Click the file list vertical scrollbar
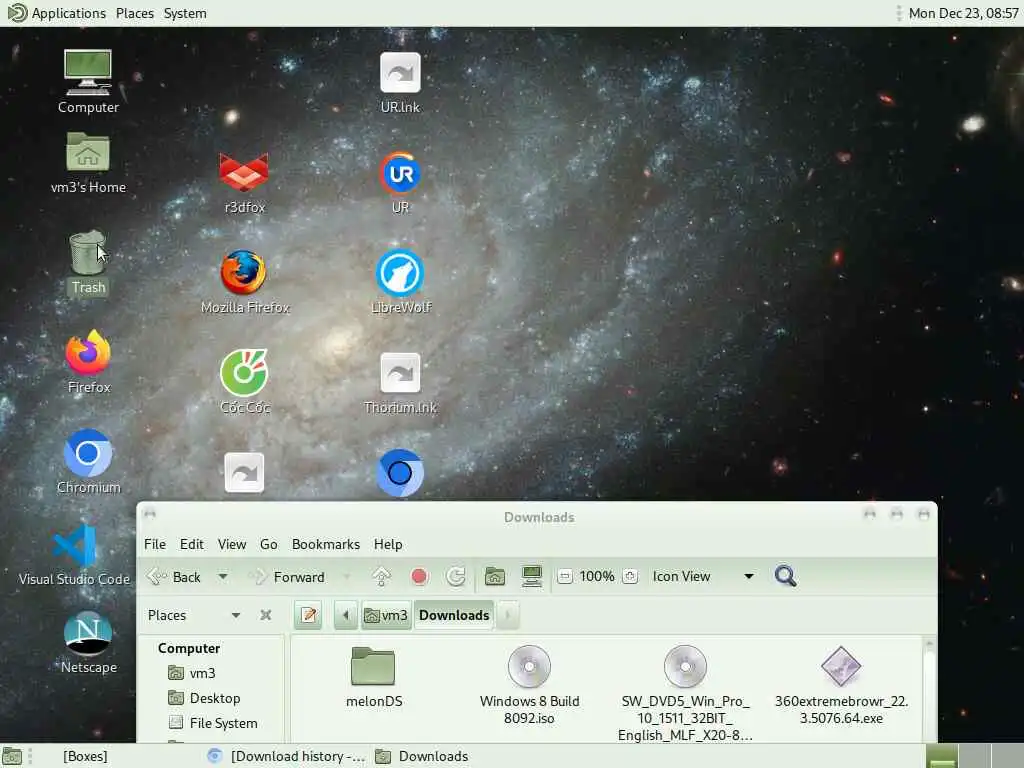This screenshot has height=768, width=1024. click(x=929, y=689)
